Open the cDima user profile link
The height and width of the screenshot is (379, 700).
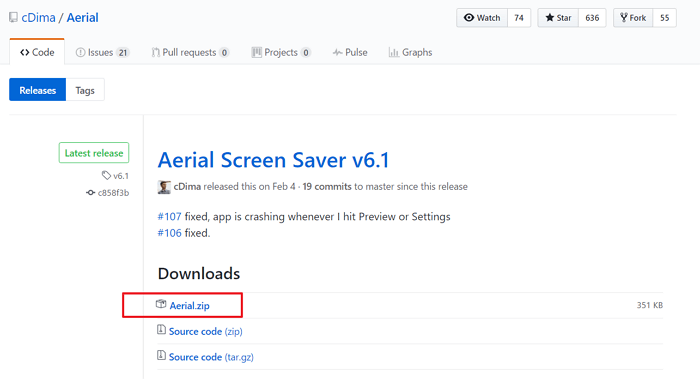tap(38, 18)
